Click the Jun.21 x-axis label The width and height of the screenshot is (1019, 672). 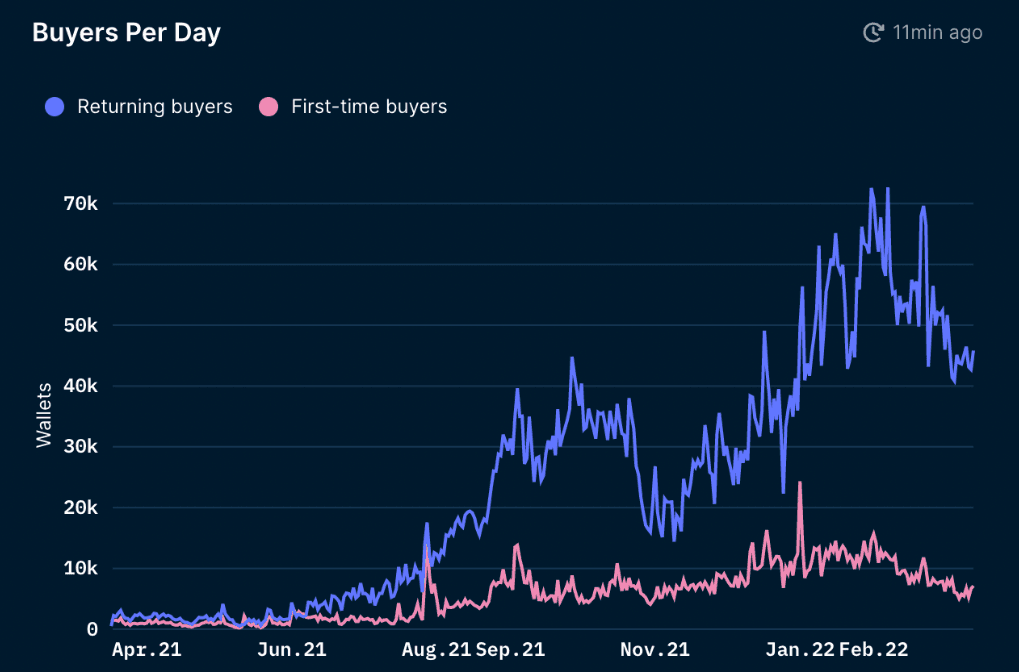pos(292,650)
